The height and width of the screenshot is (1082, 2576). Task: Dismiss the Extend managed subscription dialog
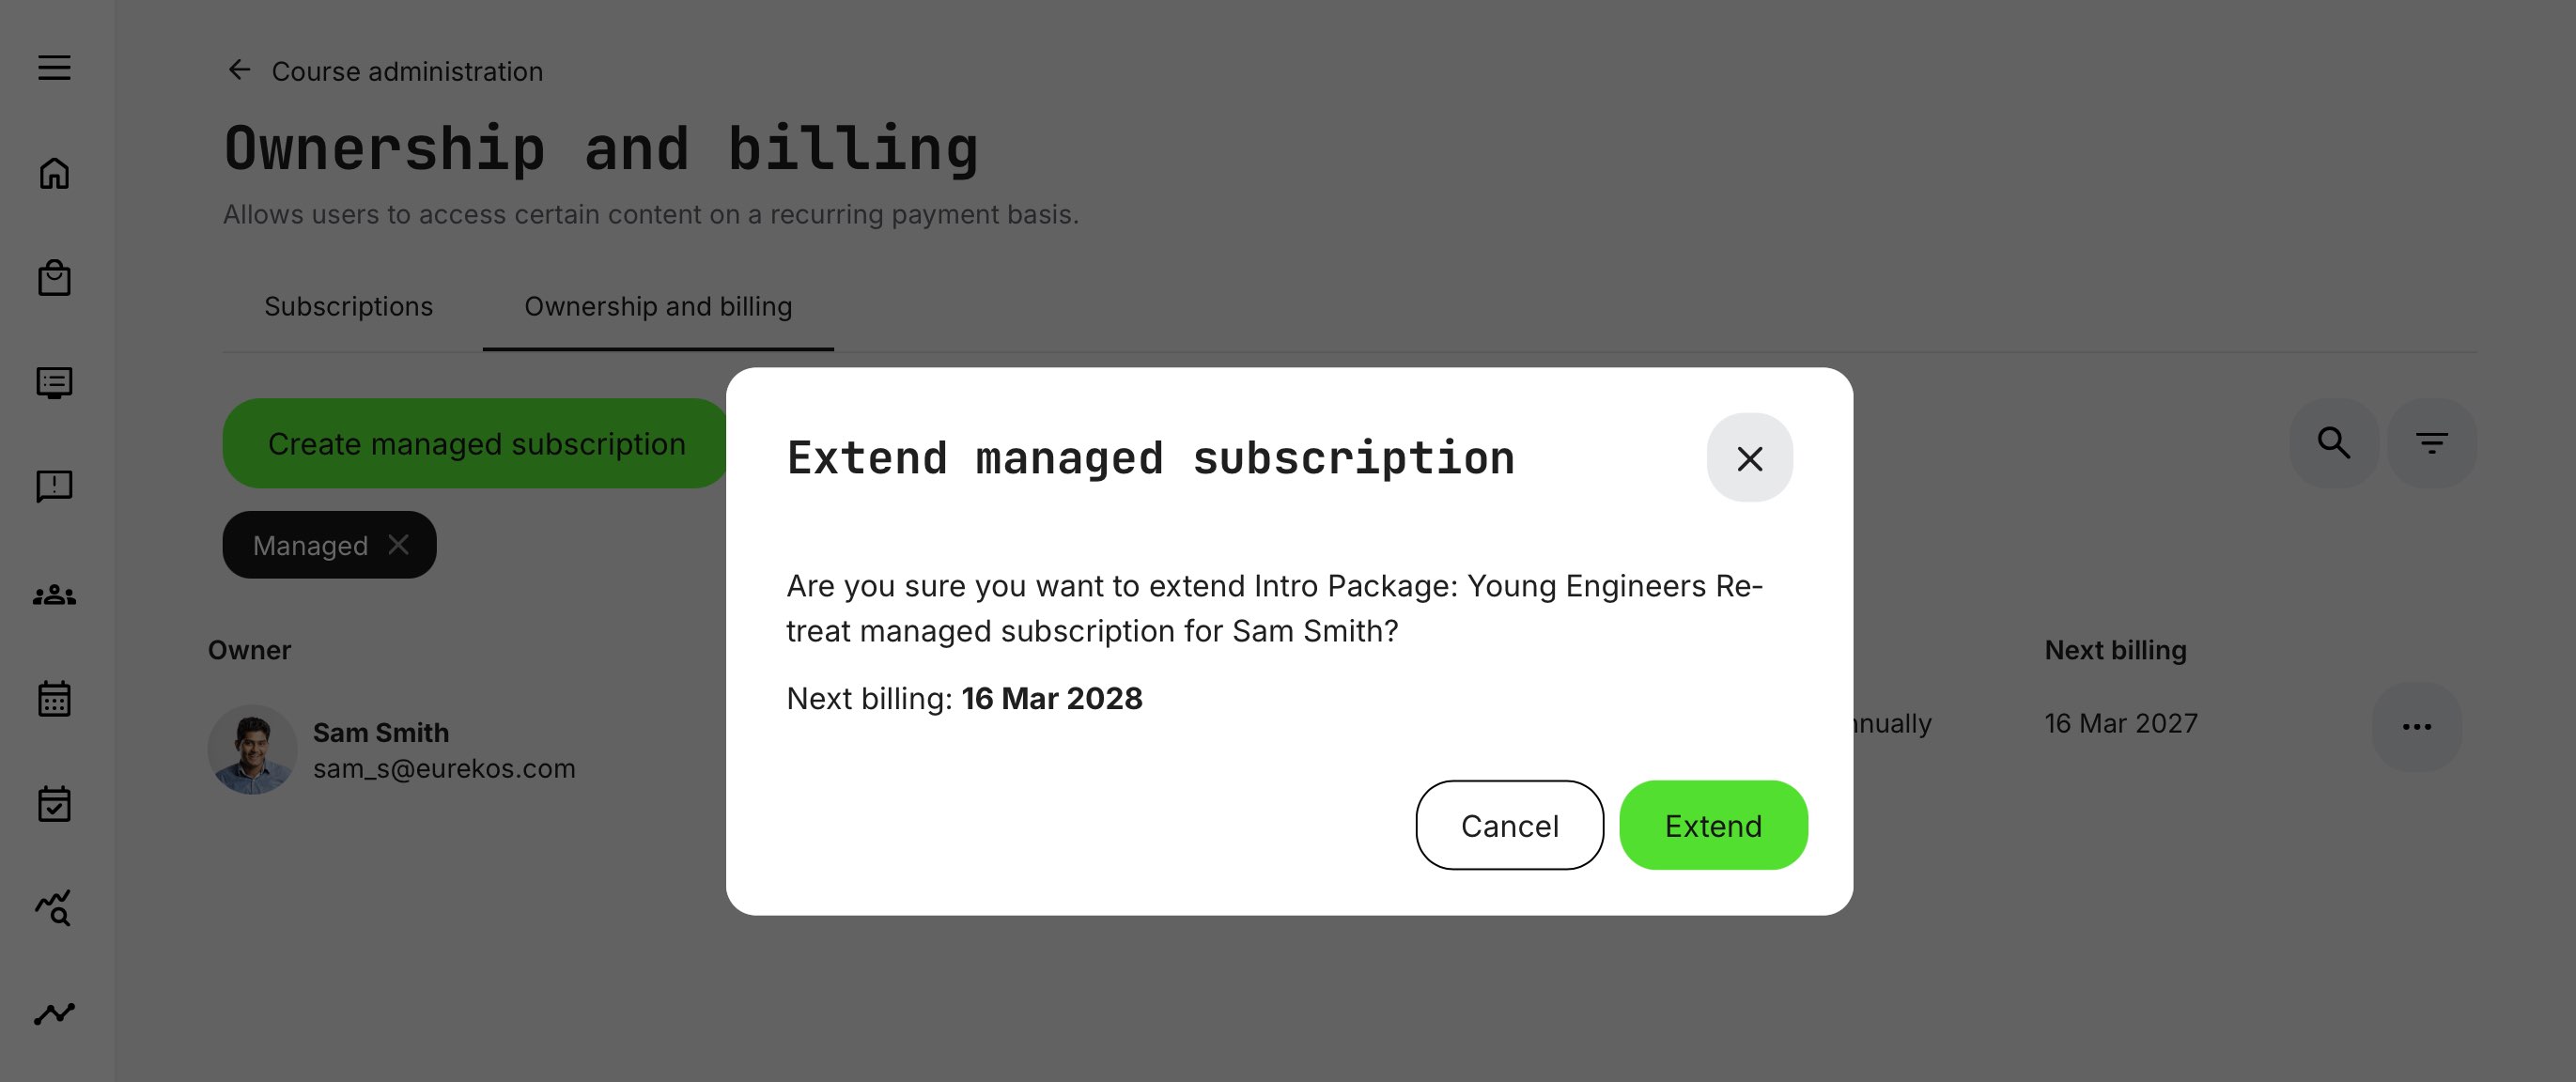tap(1750, 458)
